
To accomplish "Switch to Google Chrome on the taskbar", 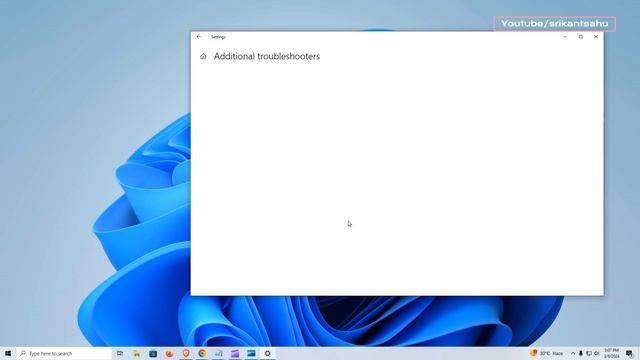I will pyautogui.click(x=202, y=353).
